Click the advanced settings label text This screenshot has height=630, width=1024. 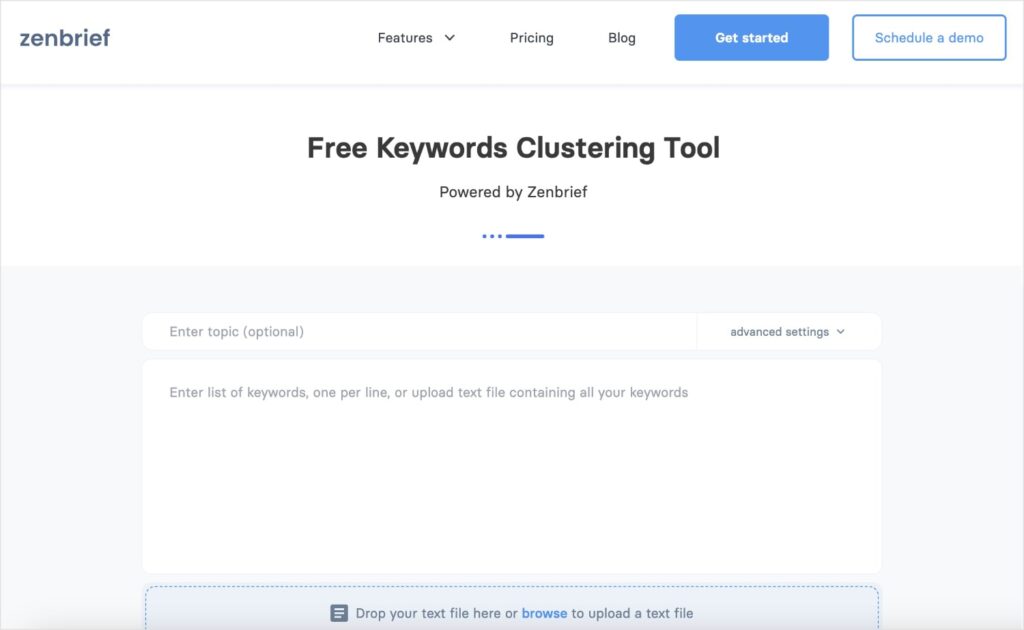tap(780, 331)
